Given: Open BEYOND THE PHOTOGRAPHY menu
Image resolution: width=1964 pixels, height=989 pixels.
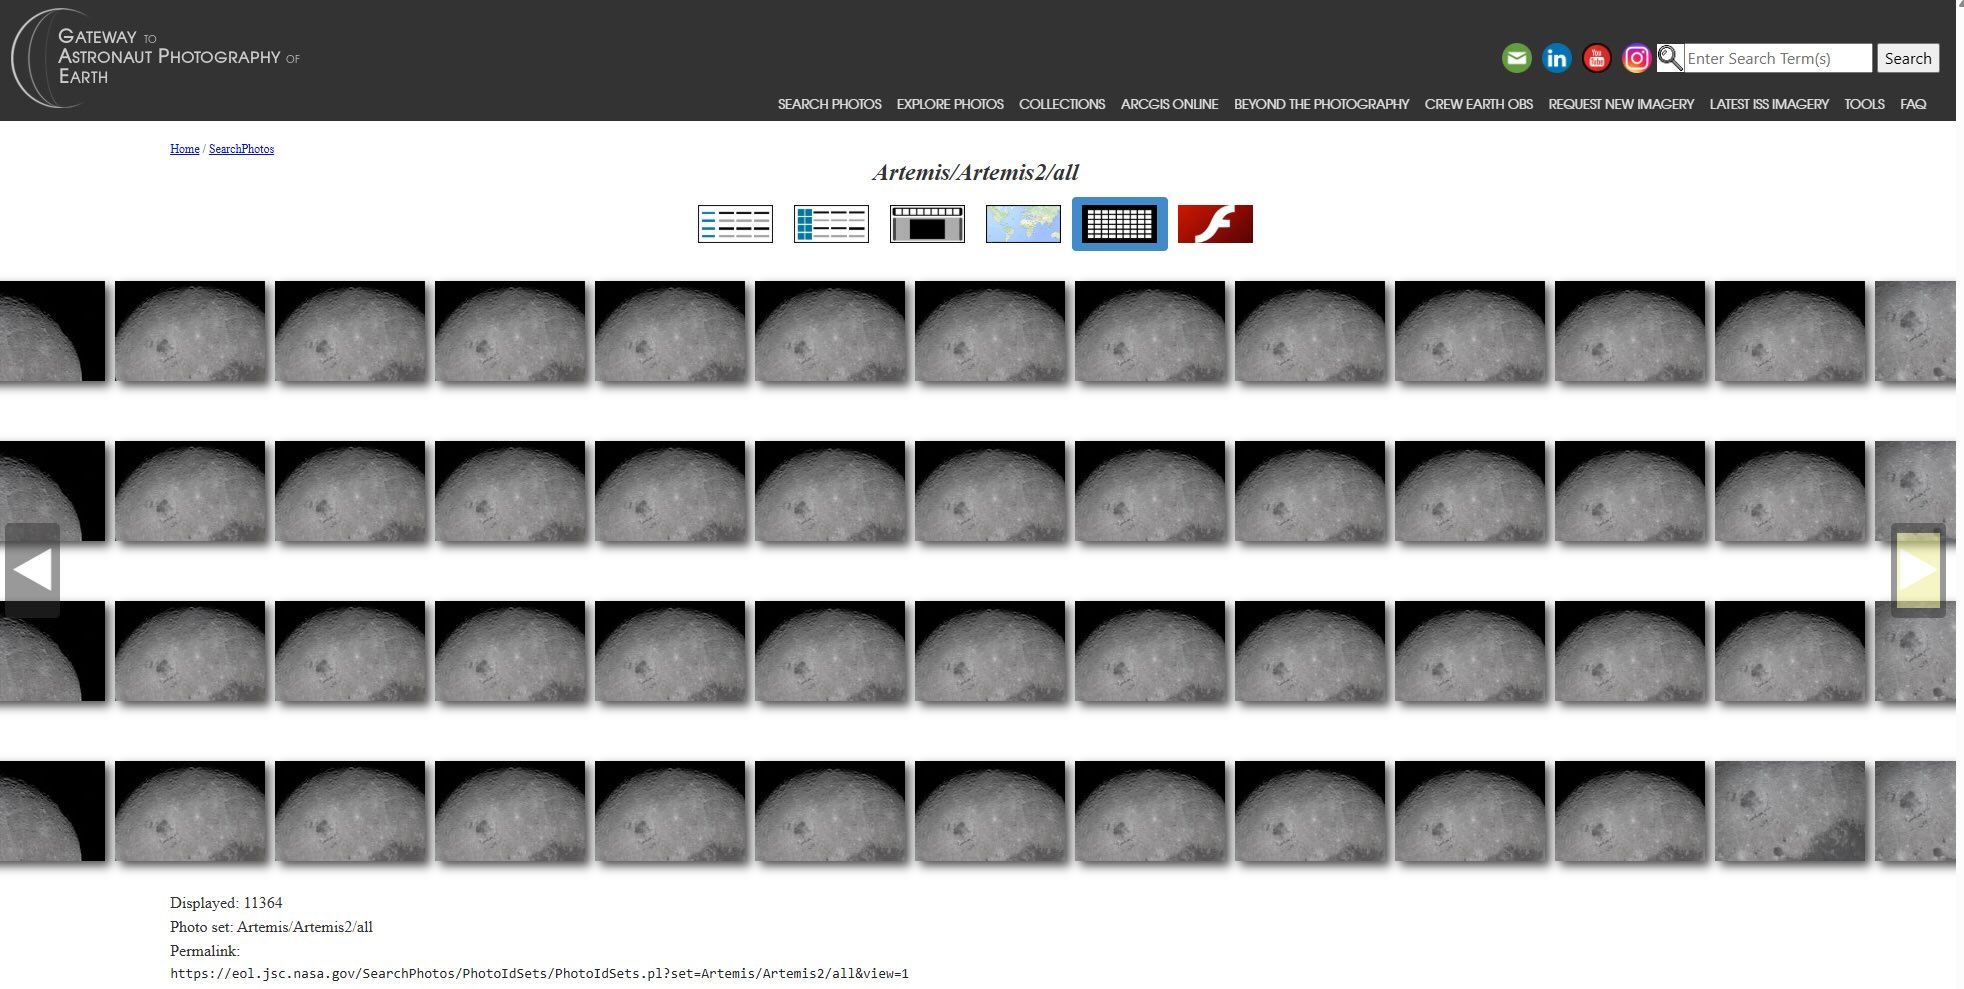Looking at the screenshot, I should click(x=1321, y=104).
